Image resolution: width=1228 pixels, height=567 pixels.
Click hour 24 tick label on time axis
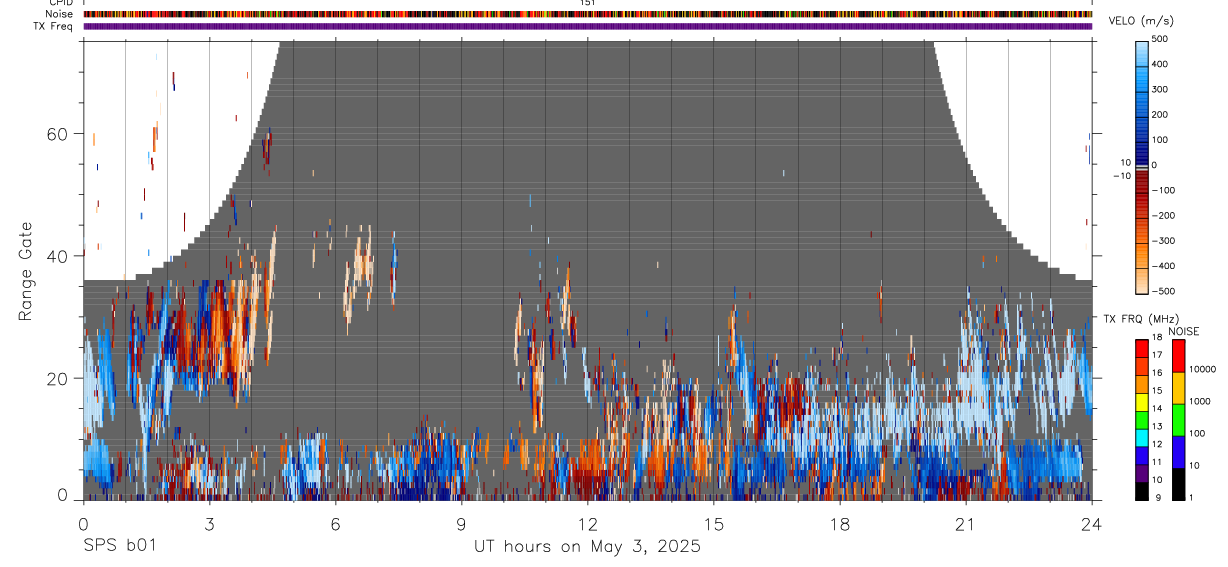[x=1092, y=524]
